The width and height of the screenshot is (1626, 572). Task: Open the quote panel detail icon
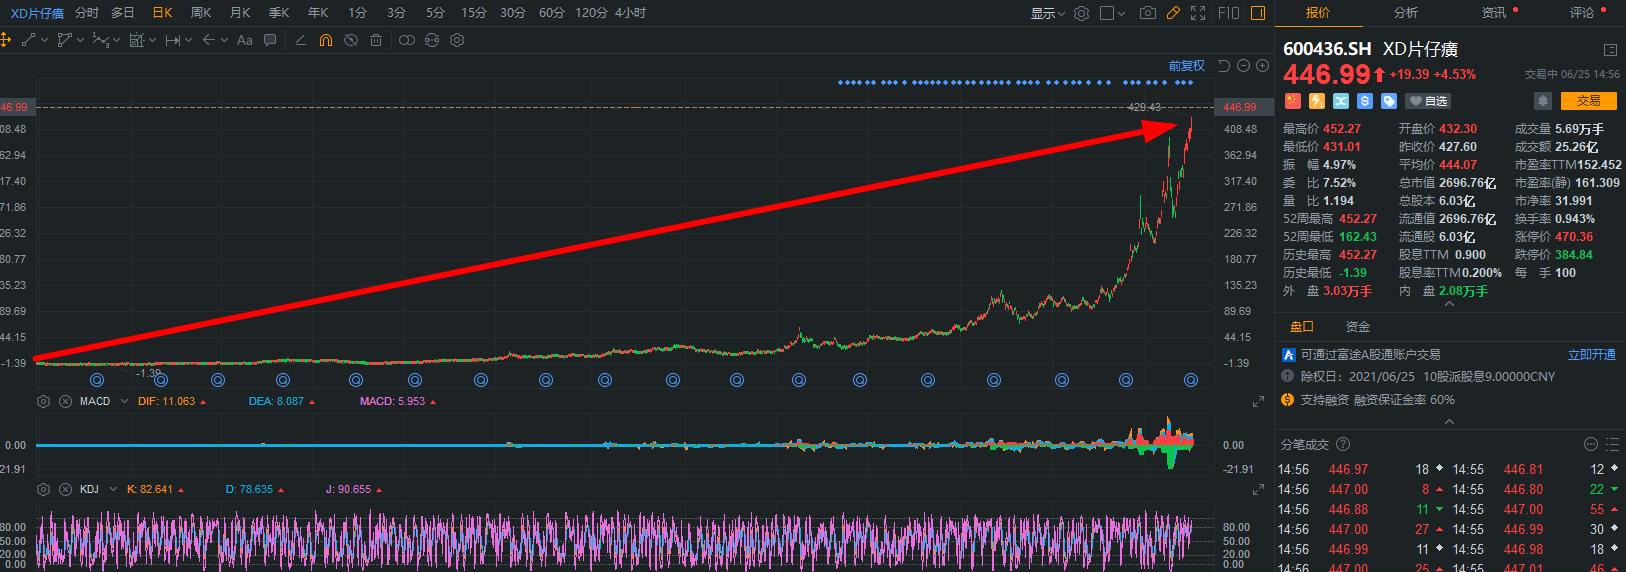1610,49
